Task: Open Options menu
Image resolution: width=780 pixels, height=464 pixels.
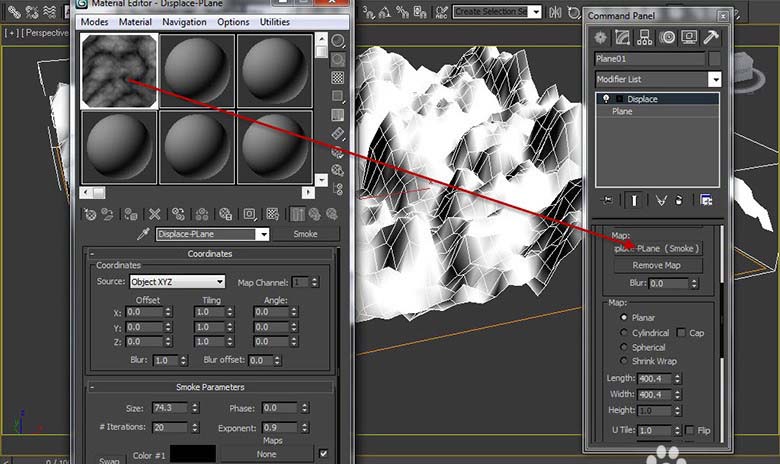Action: click(233, 22)
